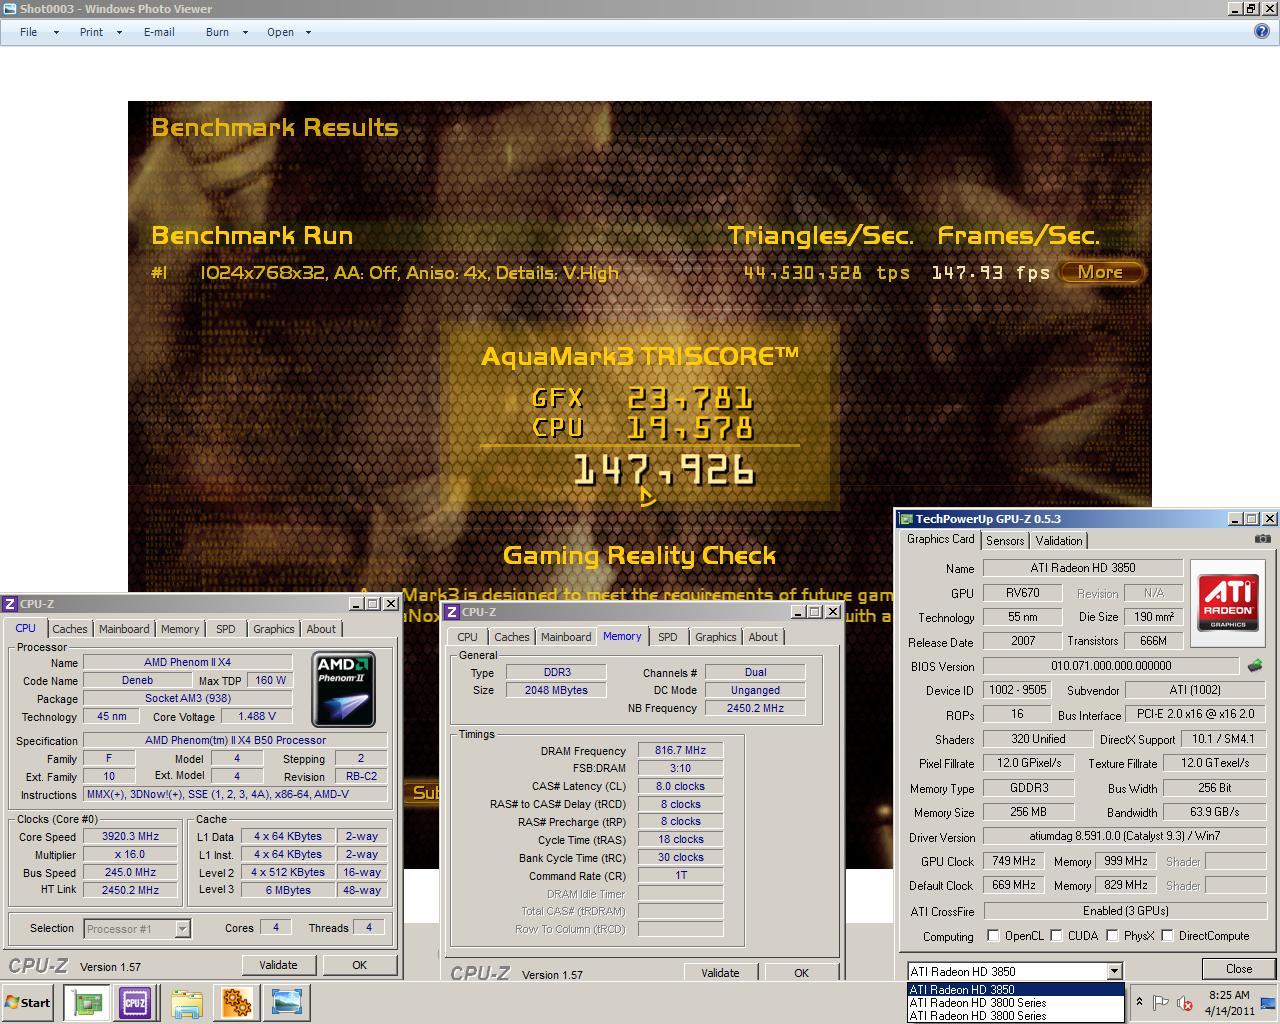The width and height of the screenshot is (1280, 1024).
Task: Click the Photo Viewer title bar icon
Action: click(x=9, y=9)
